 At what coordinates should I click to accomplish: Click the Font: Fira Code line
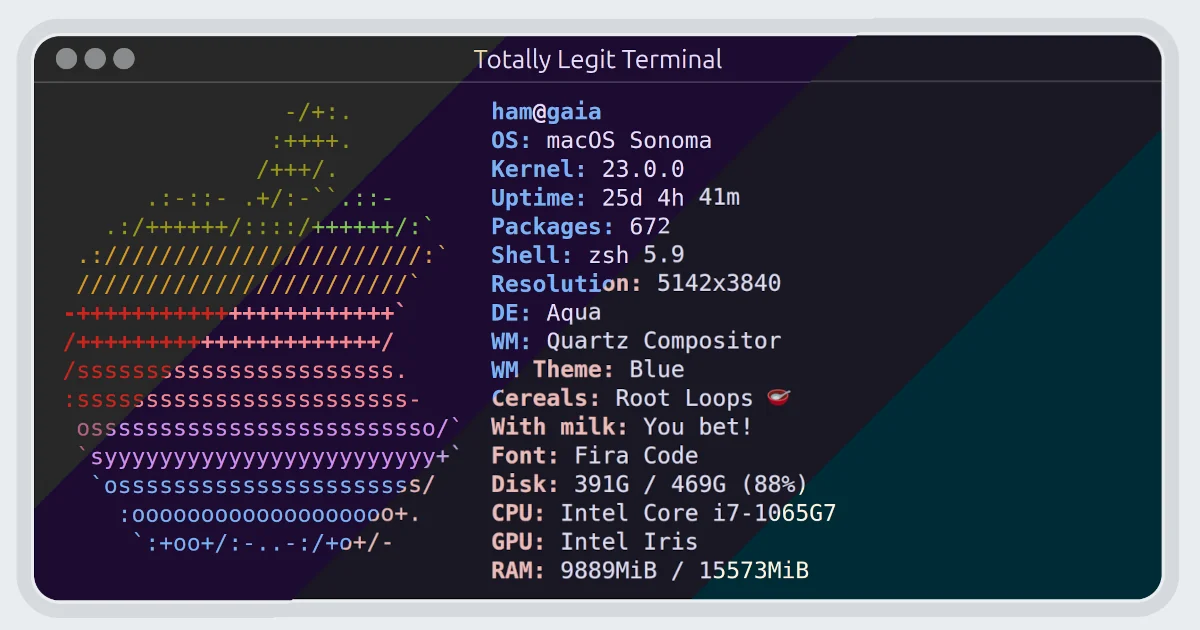tap(594, 456)
